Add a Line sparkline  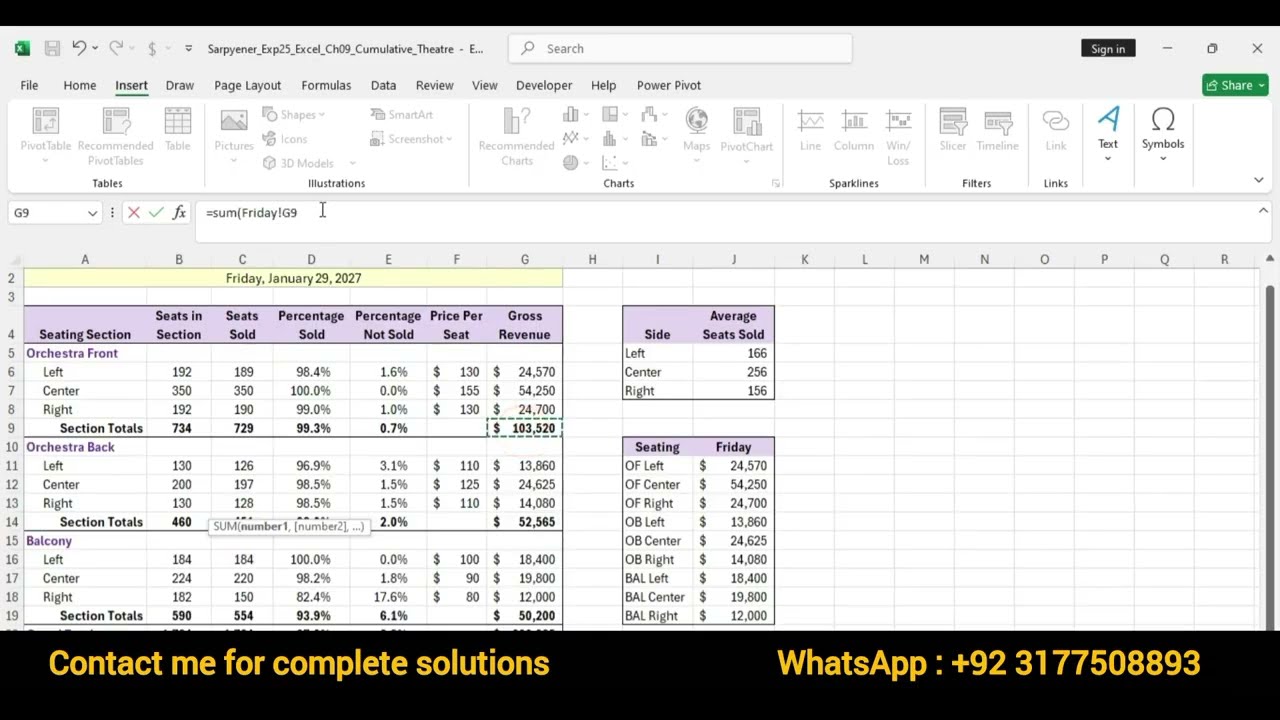[810, 130]
